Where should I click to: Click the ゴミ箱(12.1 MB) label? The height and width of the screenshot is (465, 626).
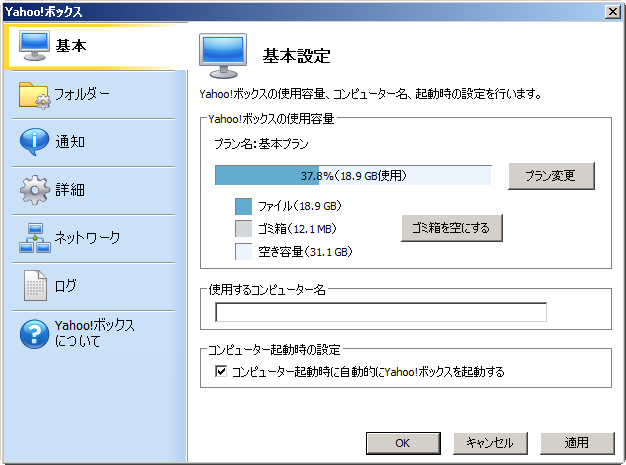coord(297,229)
